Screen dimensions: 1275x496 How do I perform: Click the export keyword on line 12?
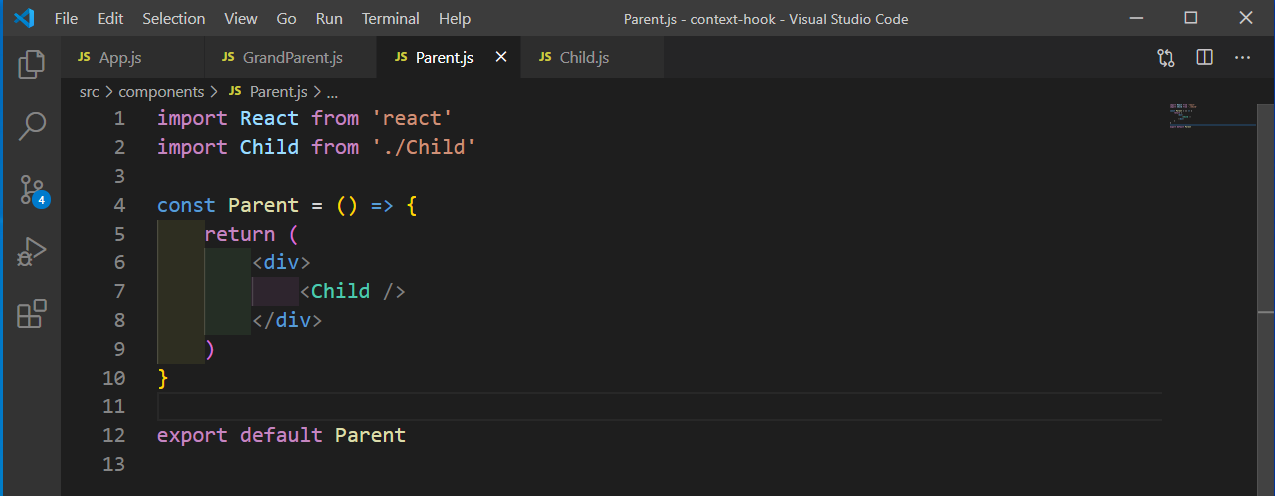tap(192, 435)
